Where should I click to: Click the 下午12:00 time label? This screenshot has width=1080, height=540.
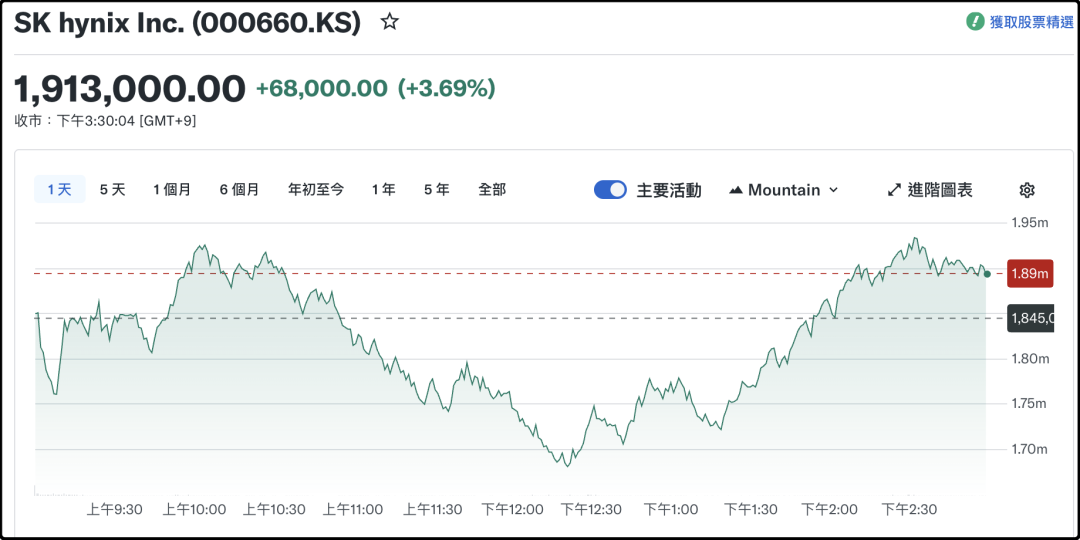point(512,510)
